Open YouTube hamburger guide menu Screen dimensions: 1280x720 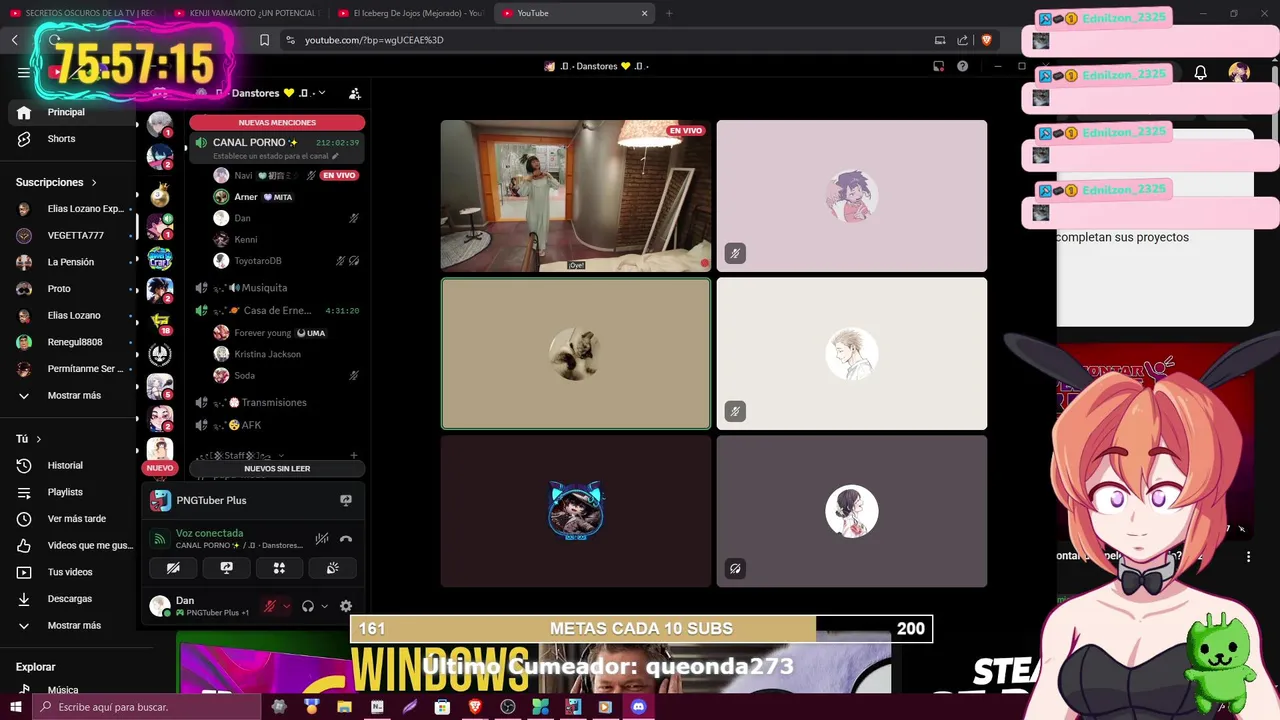24,72
